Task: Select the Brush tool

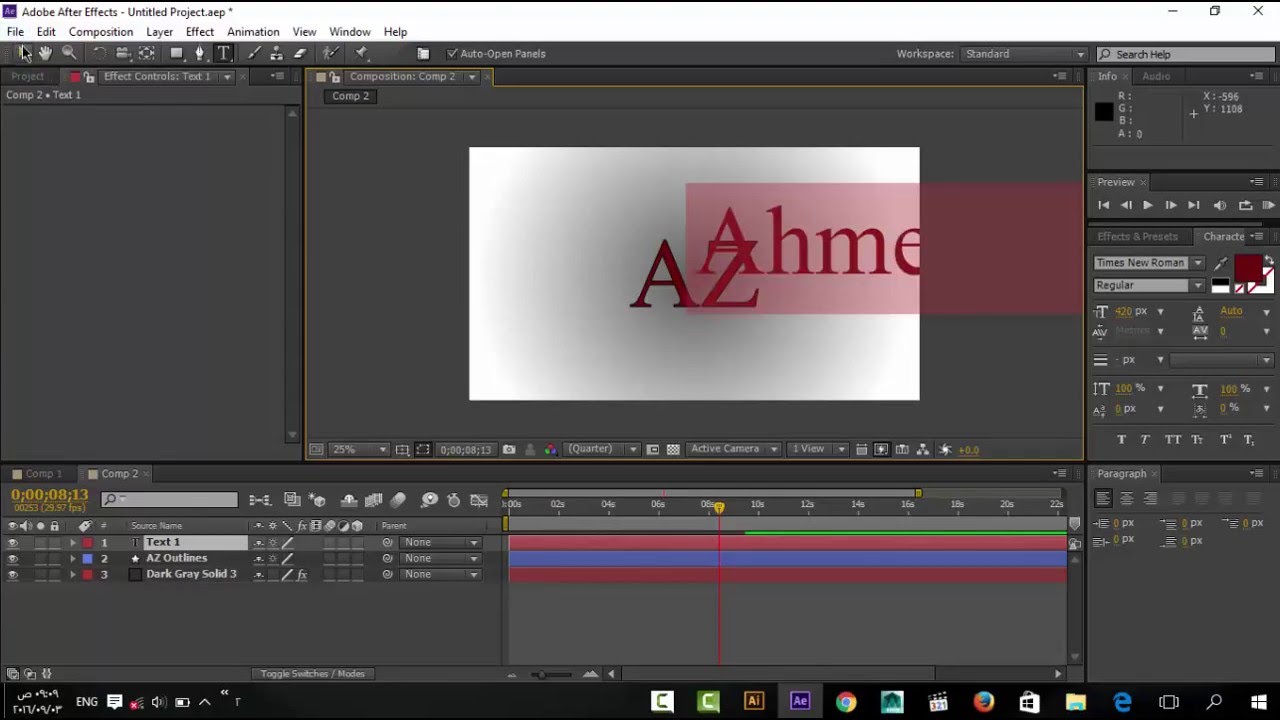Action: (x=254, y=53)
